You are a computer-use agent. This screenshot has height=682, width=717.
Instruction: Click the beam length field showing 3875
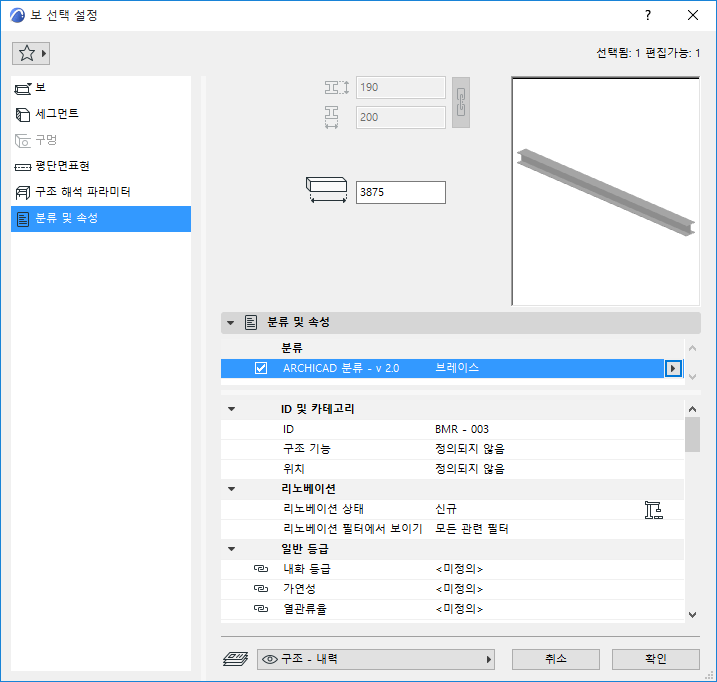[x=401, y=192]
